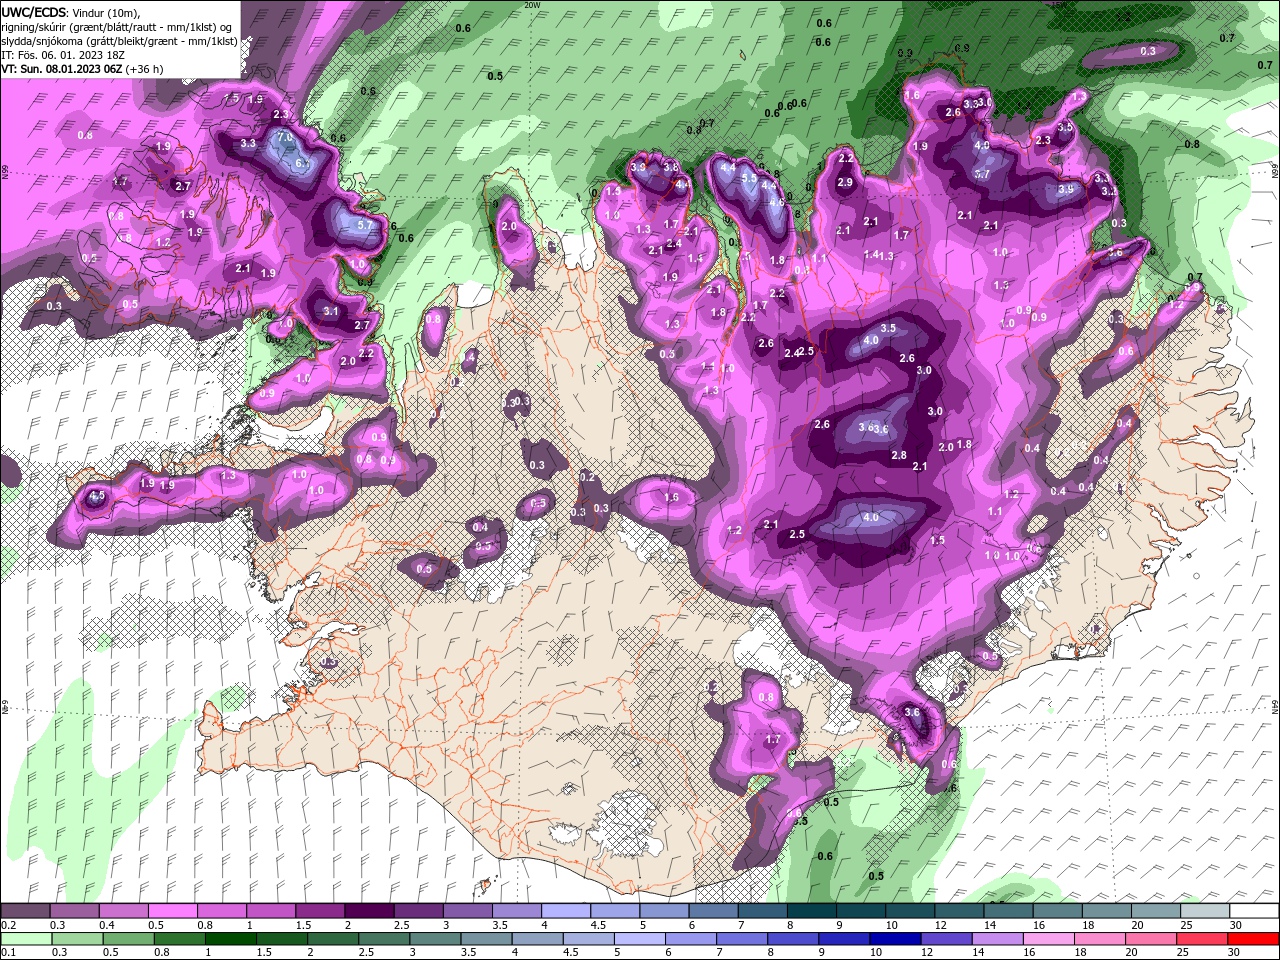This screenshot has width=1280, height=960.
Task: Click the 3.5 lavender swatch in upper scale
Action: tap(517, 910)
